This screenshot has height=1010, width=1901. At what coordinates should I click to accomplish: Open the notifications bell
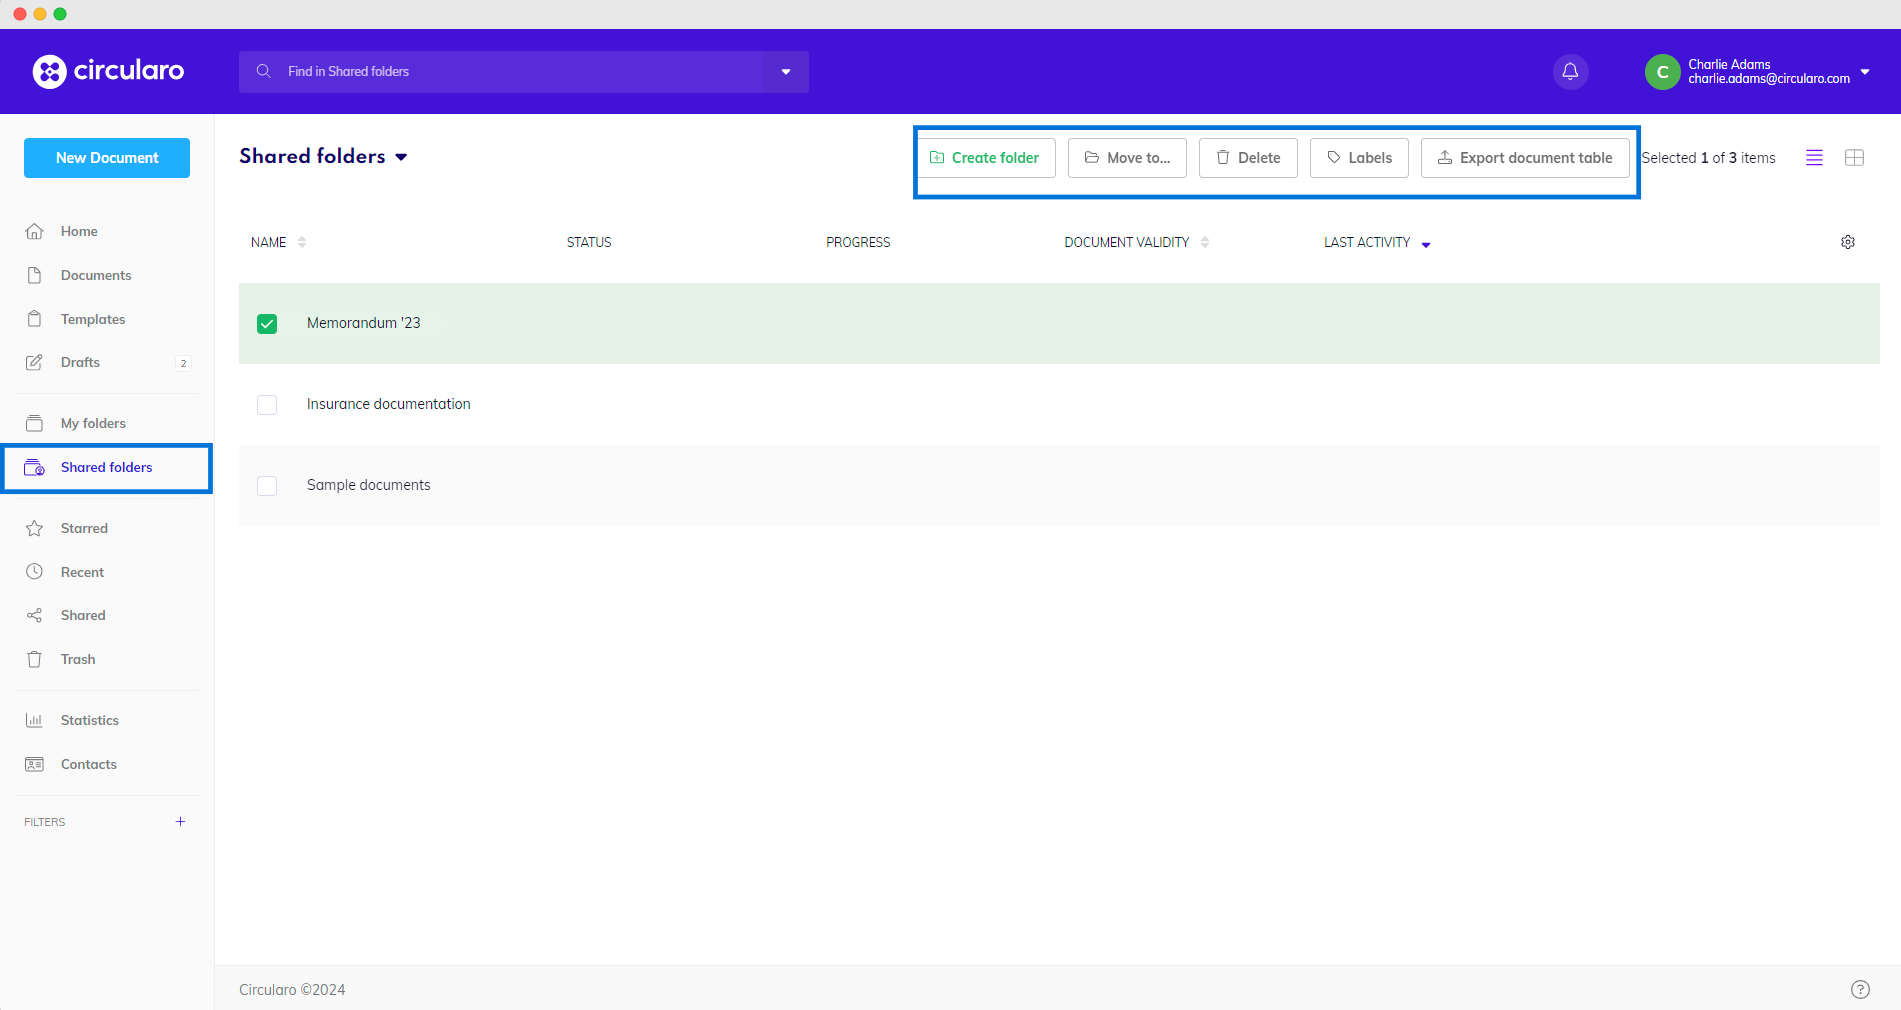[1570, 72]
